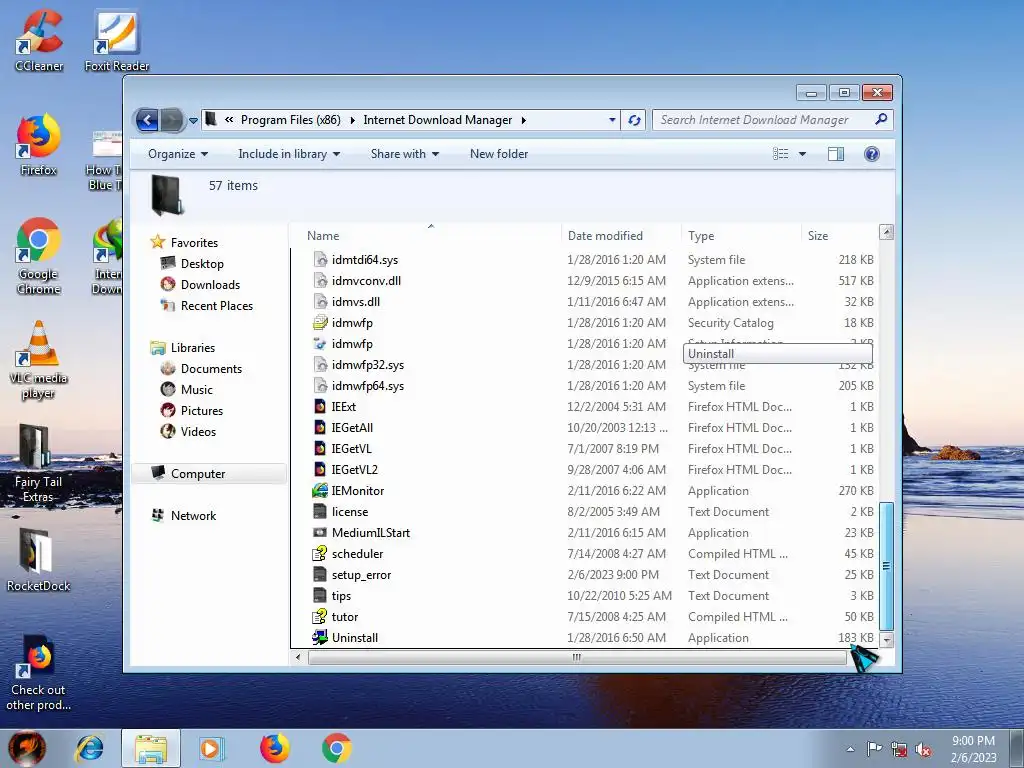Click Program Files (x86) in the address bar
This screenshot has width=1024, height=768.
(x=291, y=120)
